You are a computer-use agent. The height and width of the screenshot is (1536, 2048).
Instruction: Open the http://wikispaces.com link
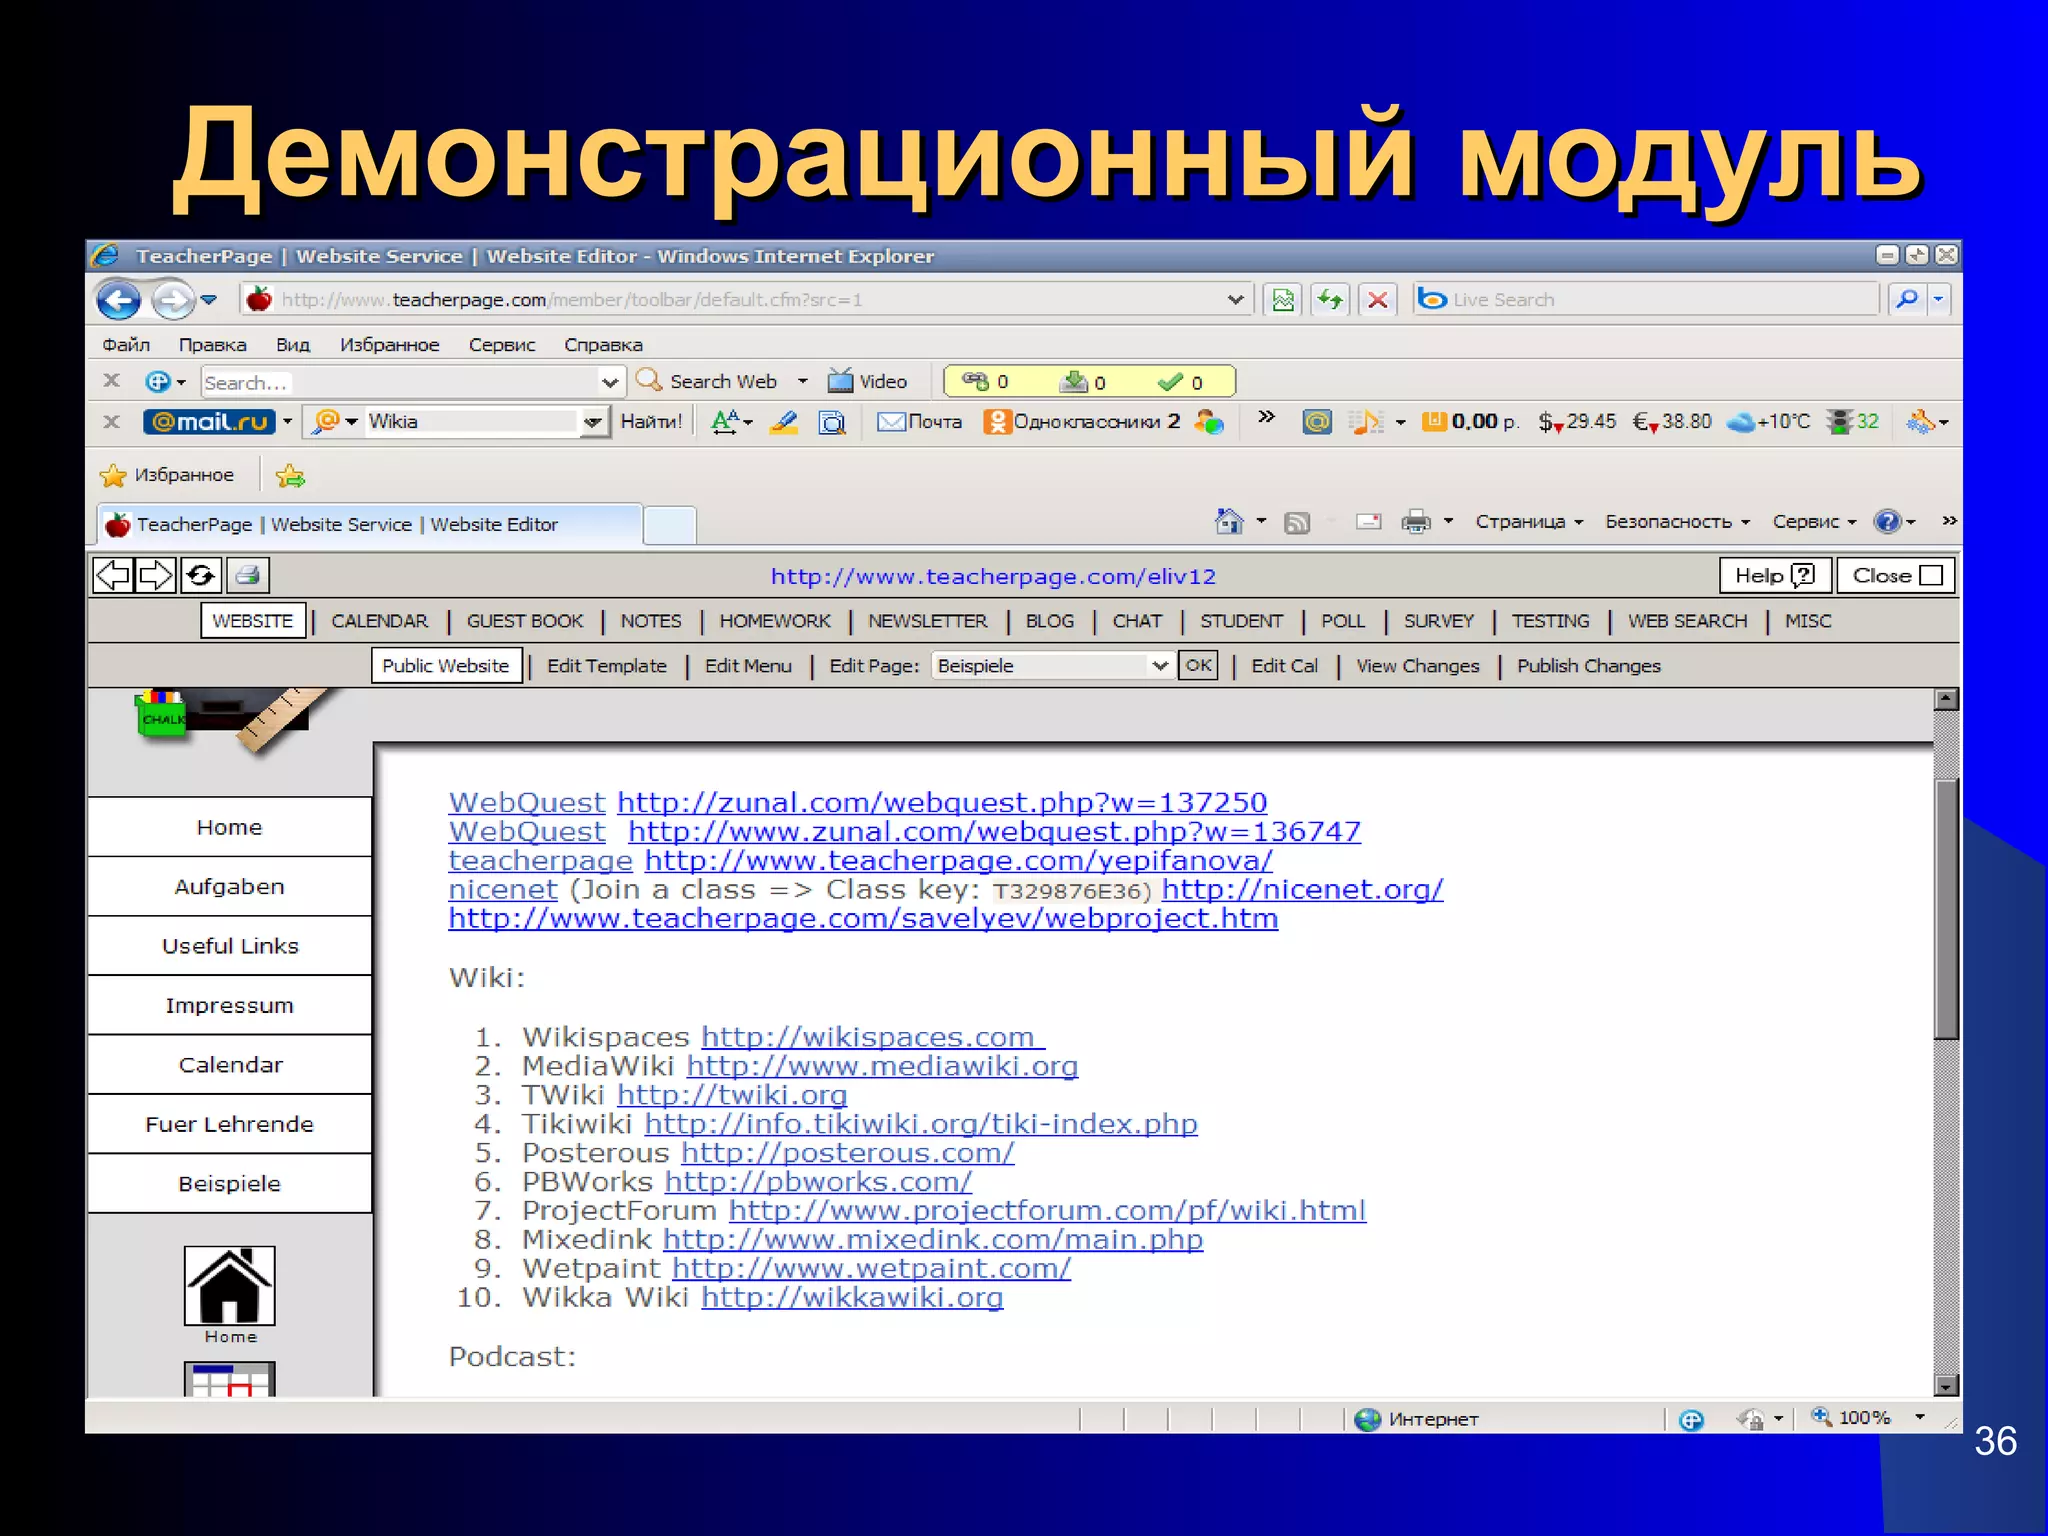tap(872, 1037)
